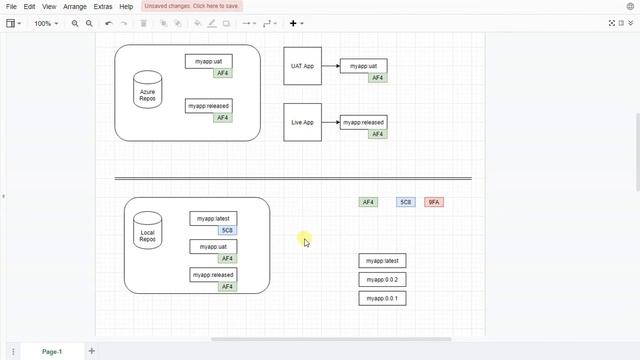This screenshot has width=640, height=360.
Task: Select the Page-1 tab
Action: 52,351
